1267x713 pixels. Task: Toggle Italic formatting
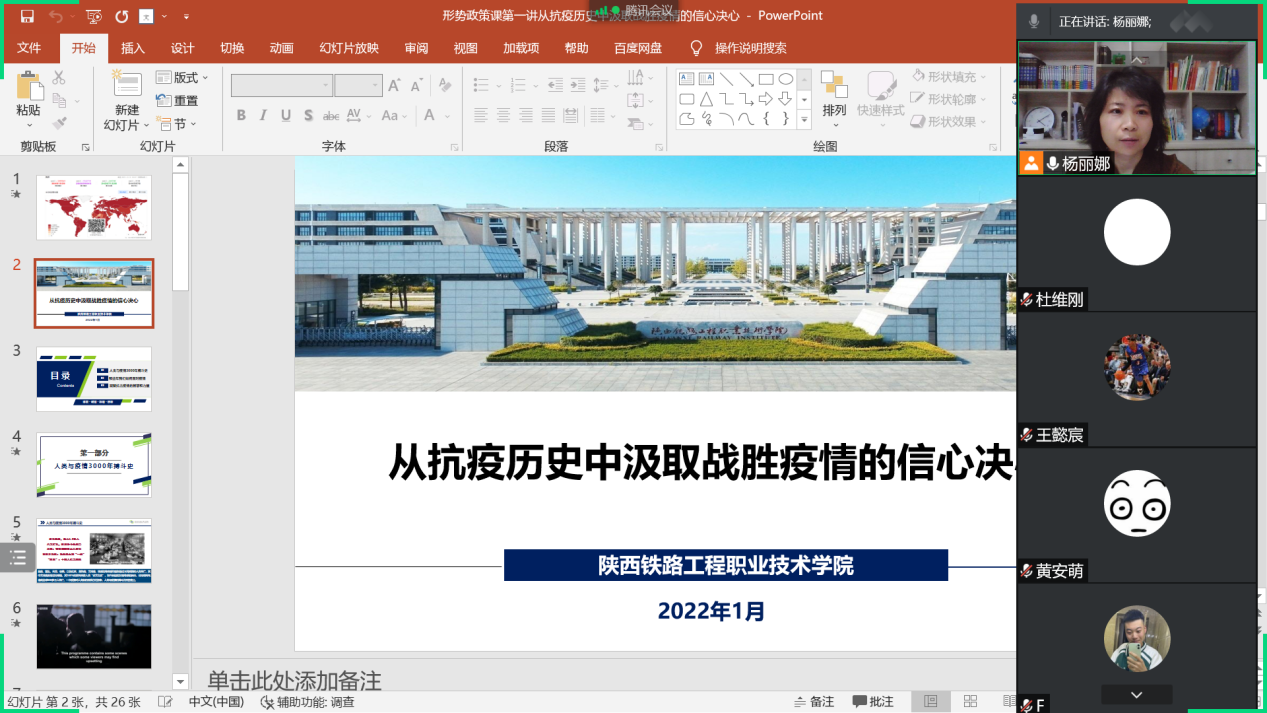(263, 116)
